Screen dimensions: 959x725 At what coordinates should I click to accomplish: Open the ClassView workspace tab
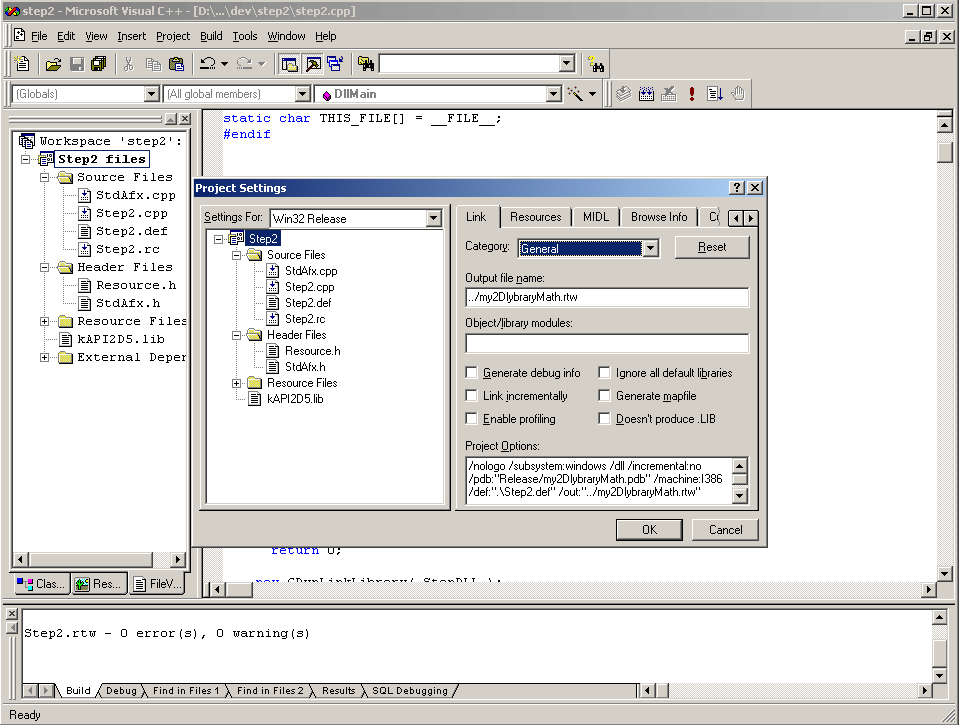pyautogui.click(x=42, y=584)
